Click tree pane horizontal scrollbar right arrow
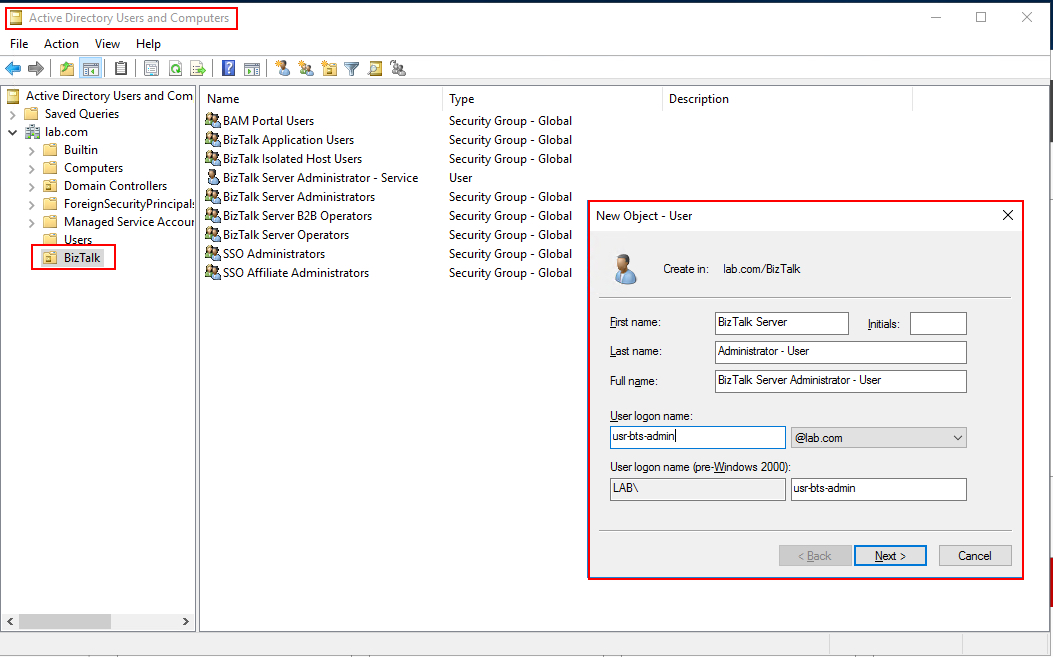1053x657 pixels. (x=186, y=621)
